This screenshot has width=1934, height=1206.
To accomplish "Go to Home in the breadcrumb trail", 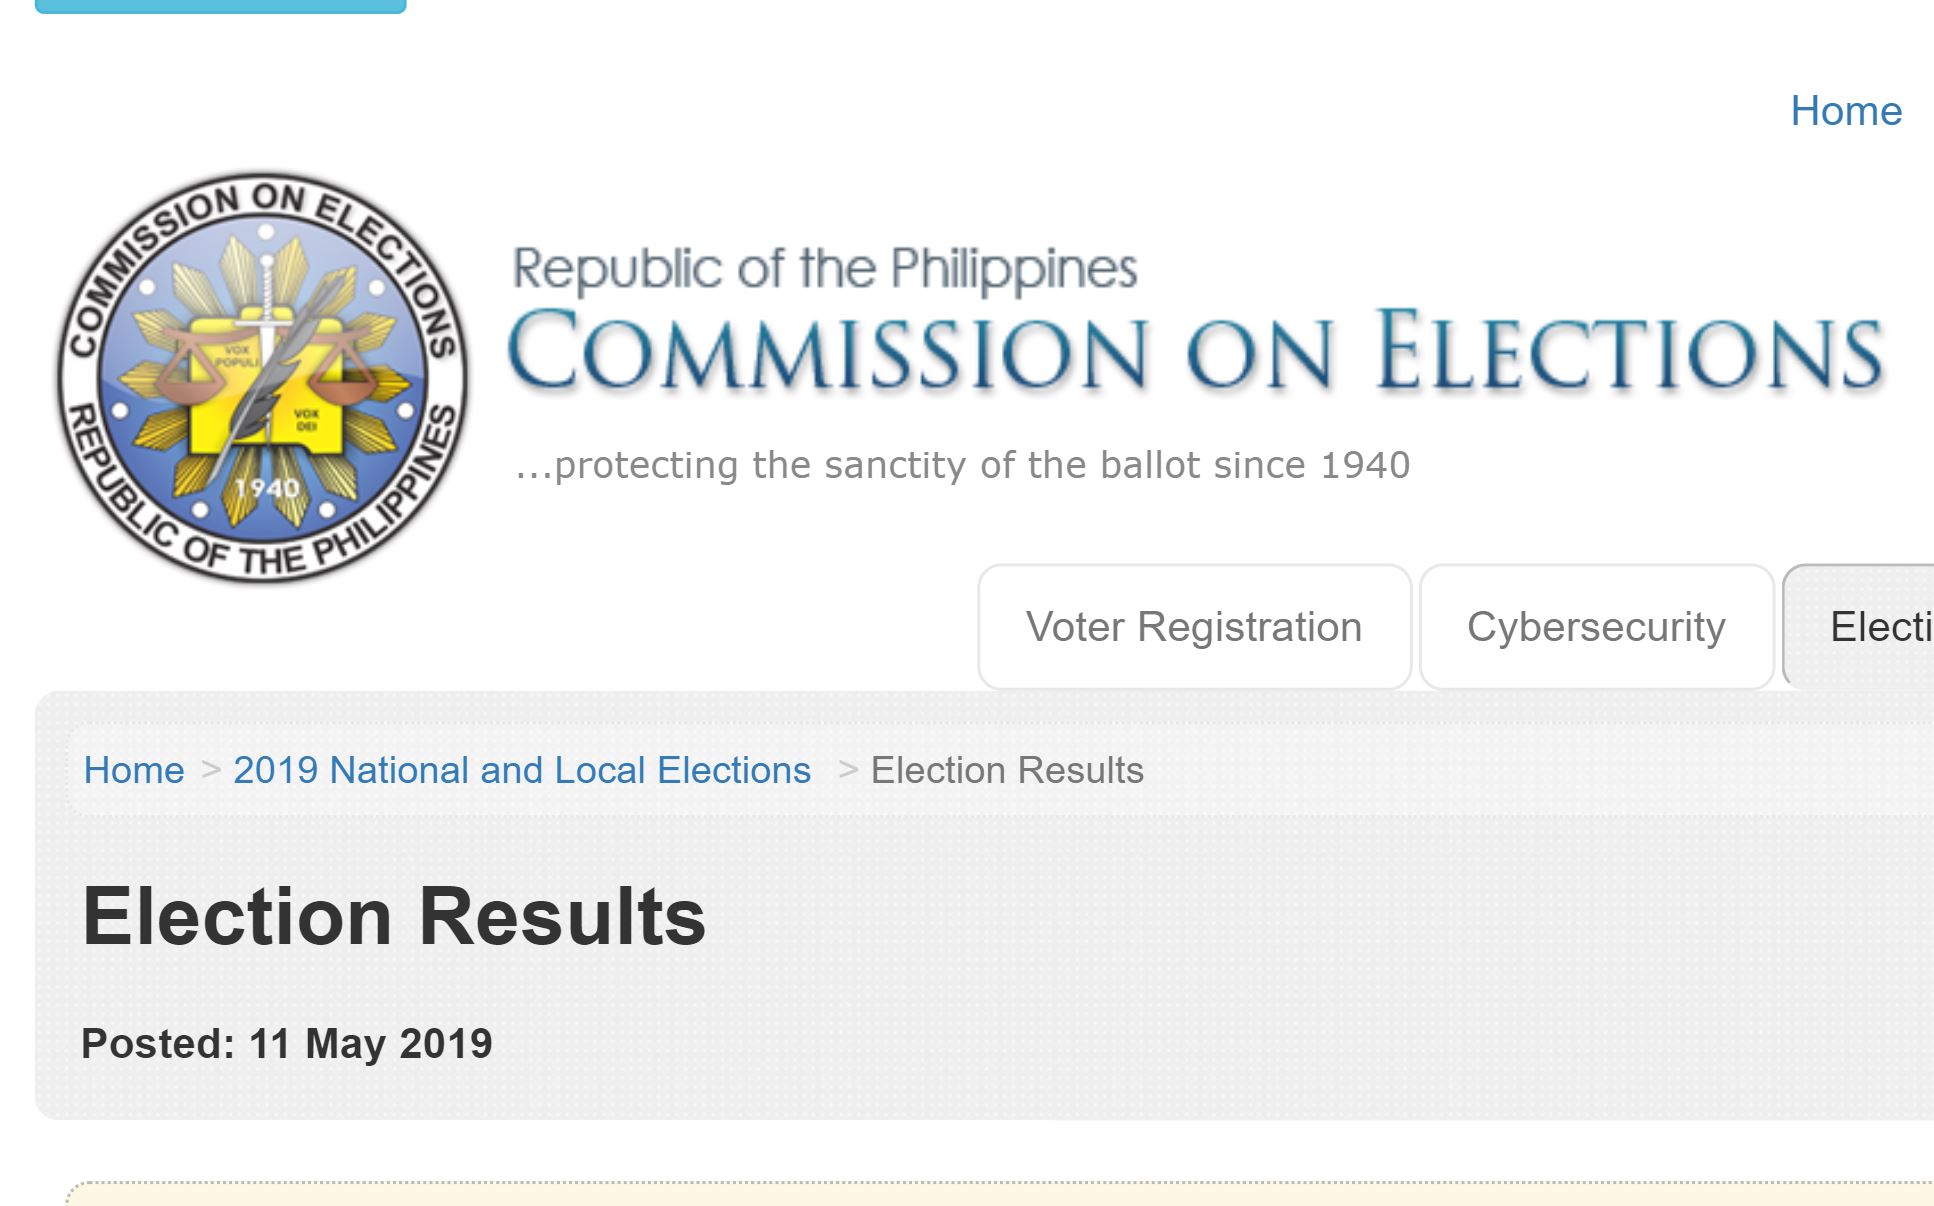I will [134, 770].
